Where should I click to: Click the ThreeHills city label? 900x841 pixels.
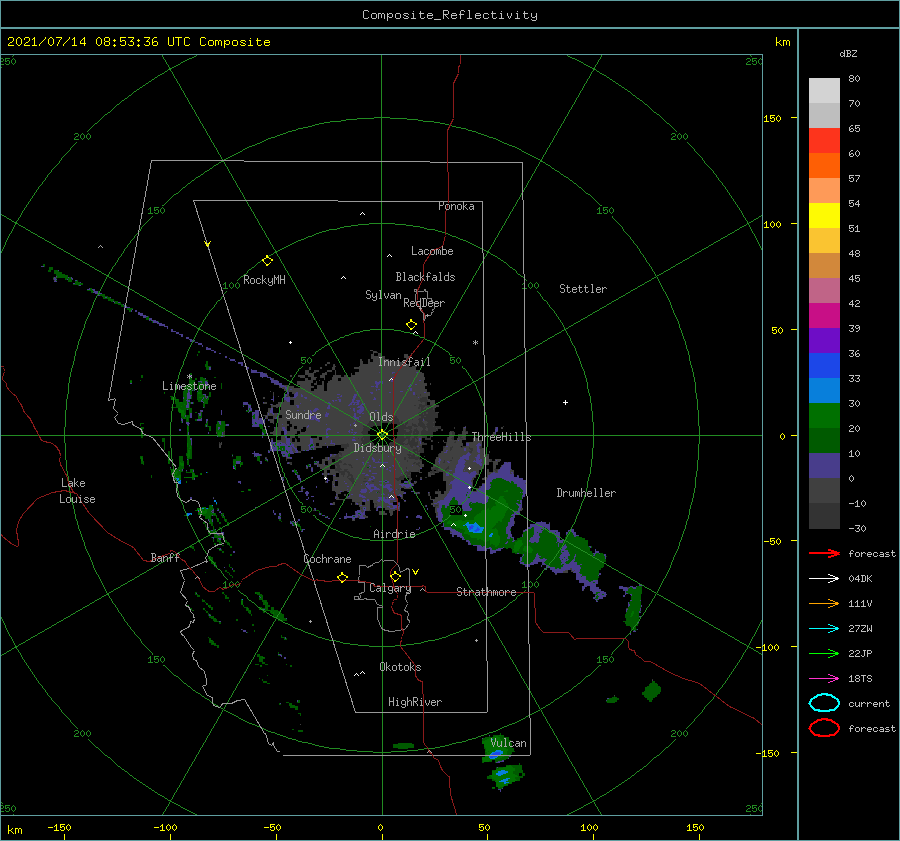pos(502,437)
